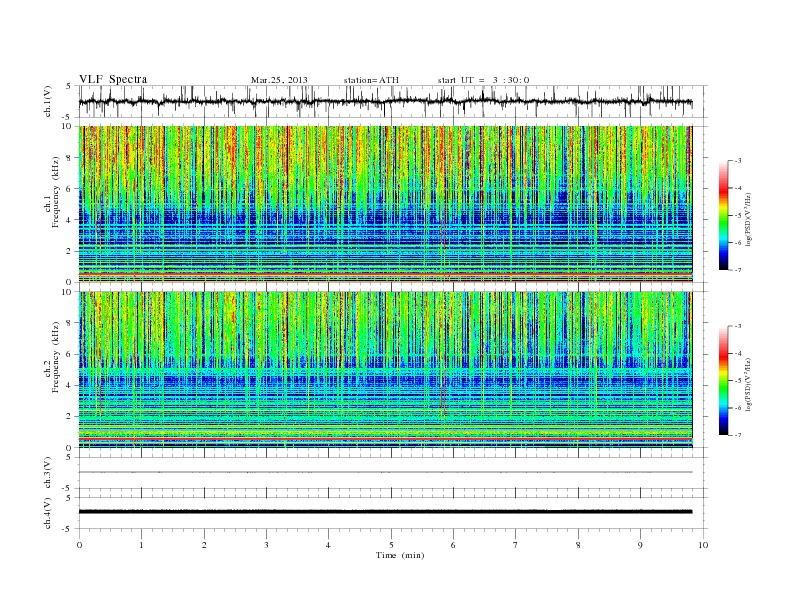Click the "0" tick on the time axis
This screenshot has height=612, width=792.
tap(79, 545)
